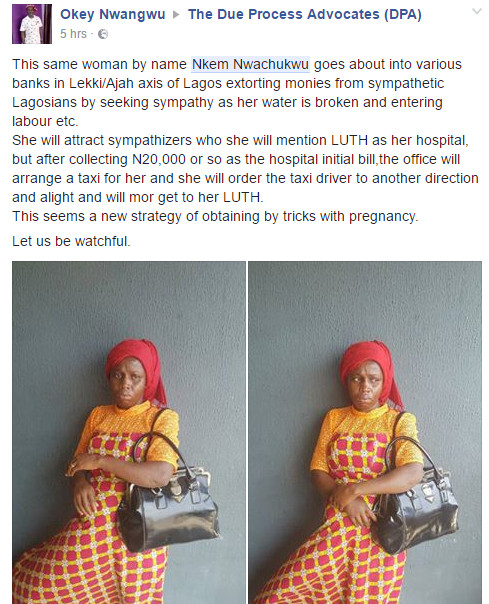The height and width of the screenshot is (604, 489).
Task: View the left attached photo
Action: (129, 433)
